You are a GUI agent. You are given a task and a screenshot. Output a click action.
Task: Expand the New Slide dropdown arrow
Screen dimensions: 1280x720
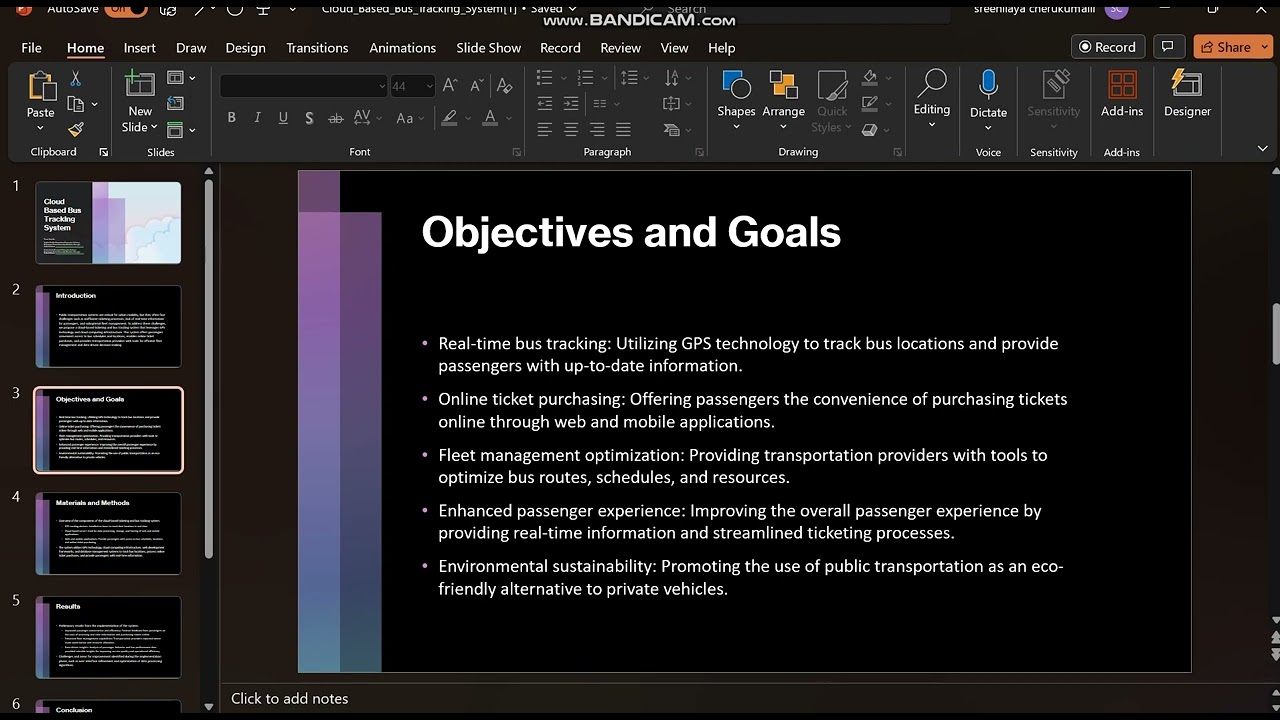(x=153, y=127)
